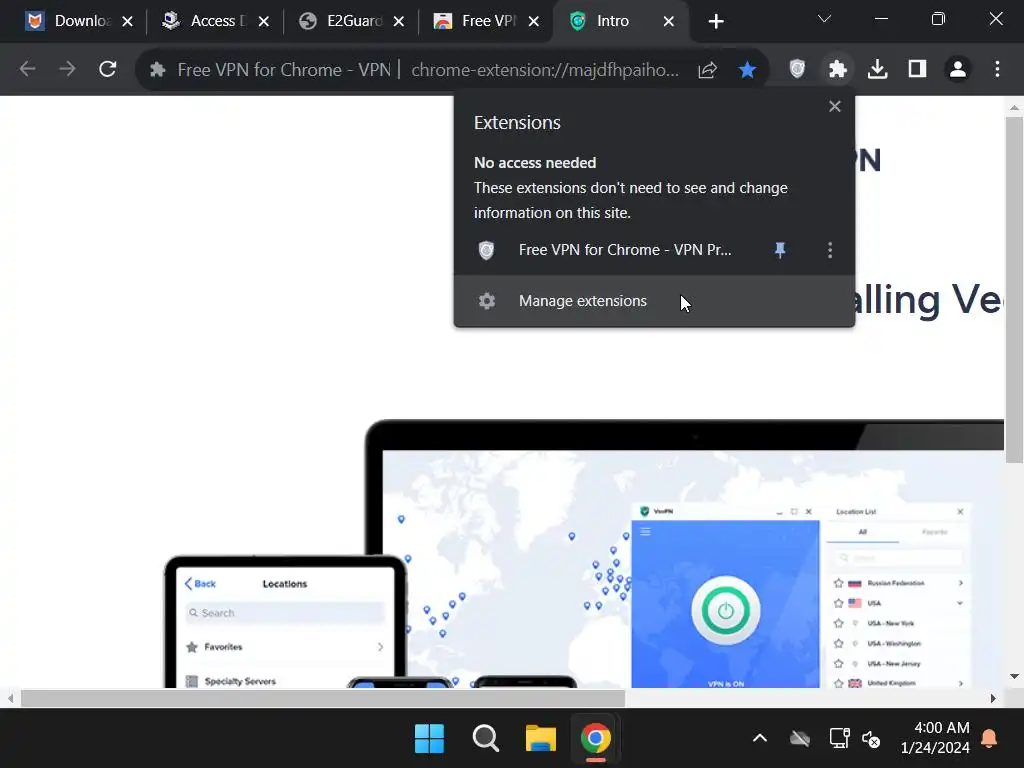Unpin the Free VPN extension
This screenshot has height=768, width=1024.
[780, 250]
